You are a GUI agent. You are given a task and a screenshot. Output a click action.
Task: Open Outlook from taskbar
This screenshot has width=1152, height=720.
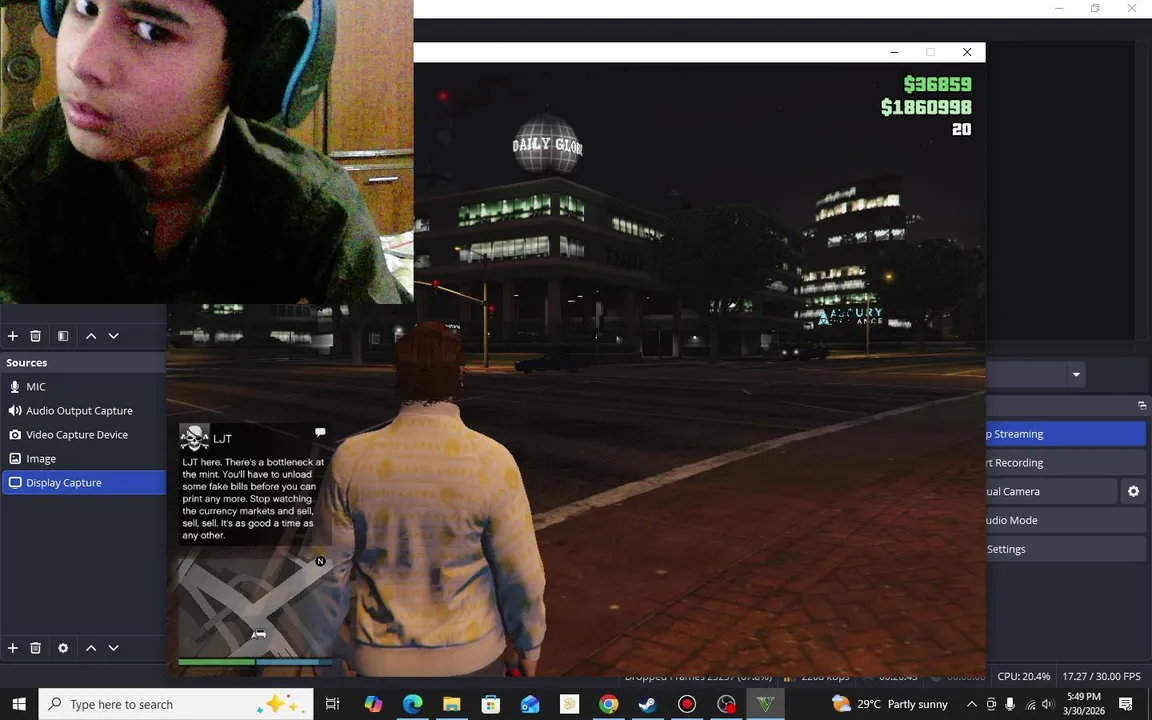(530, 705)
